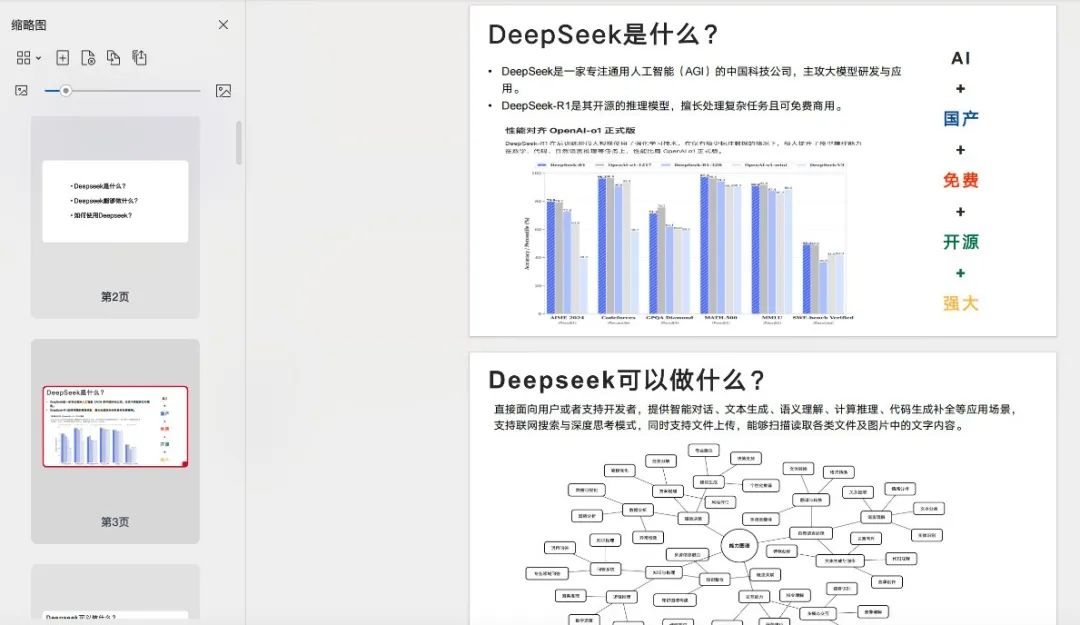Click the extract pages icon

[139, 58]
